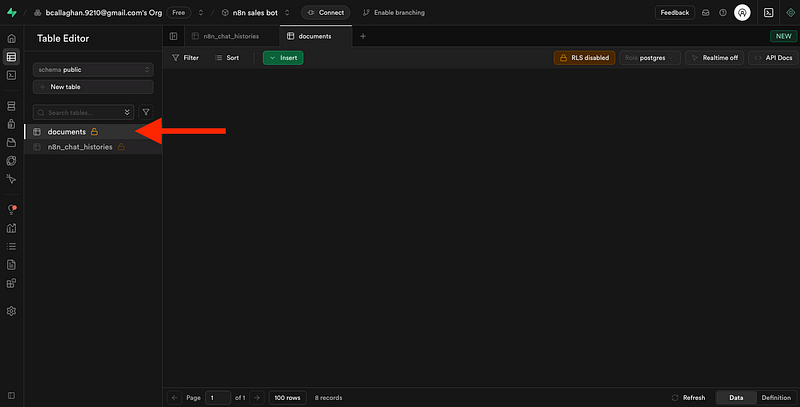Screen dimensions: 800x407
Task: Open the Database section icon in sidebar
Action: (11, 105)
